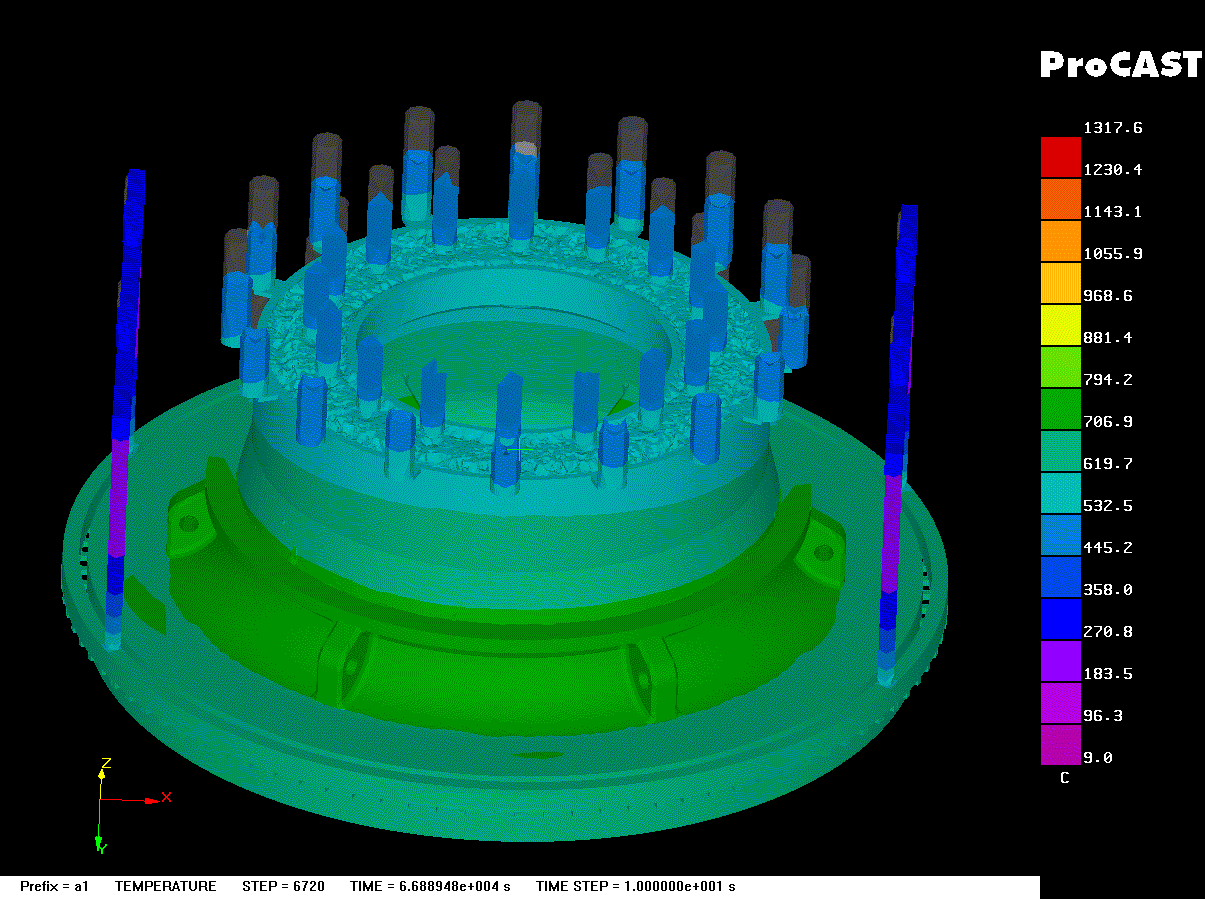
Task: Click the purple 183.5 legend color band
Action: point(1060,703)
